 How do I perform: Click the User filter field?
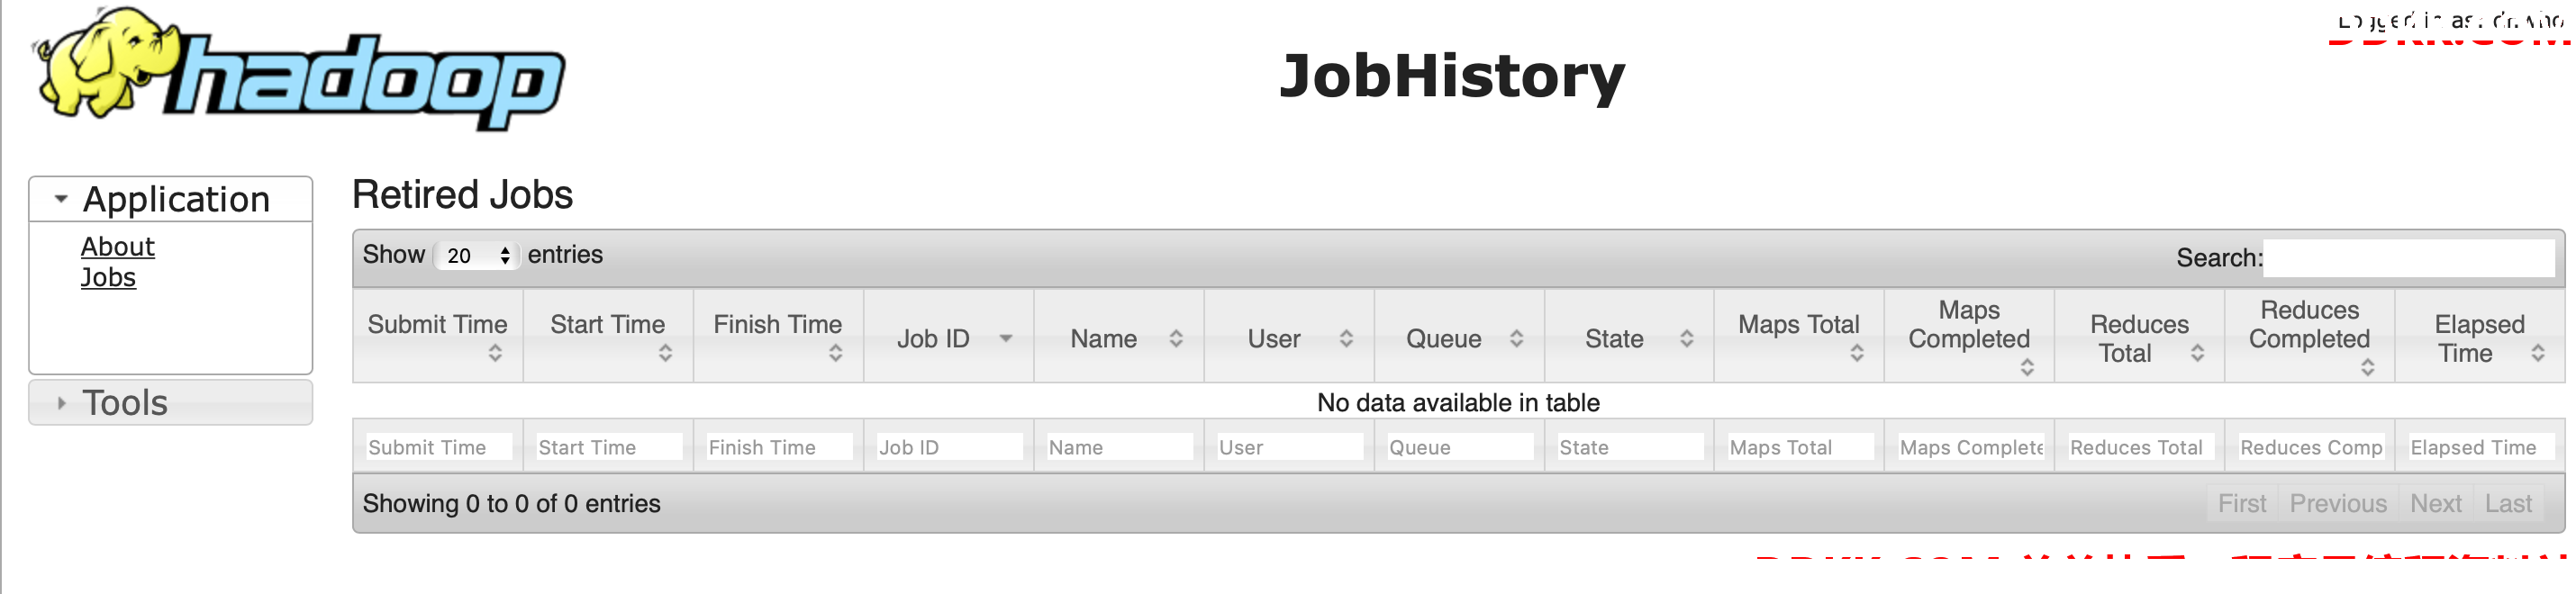tap(1289, 447)
